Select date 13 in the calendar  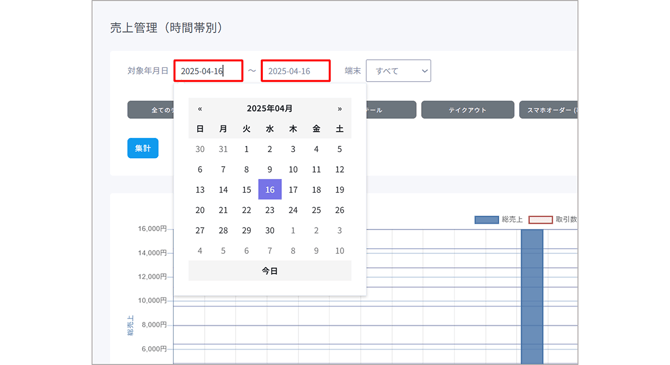tap(200, 190)
